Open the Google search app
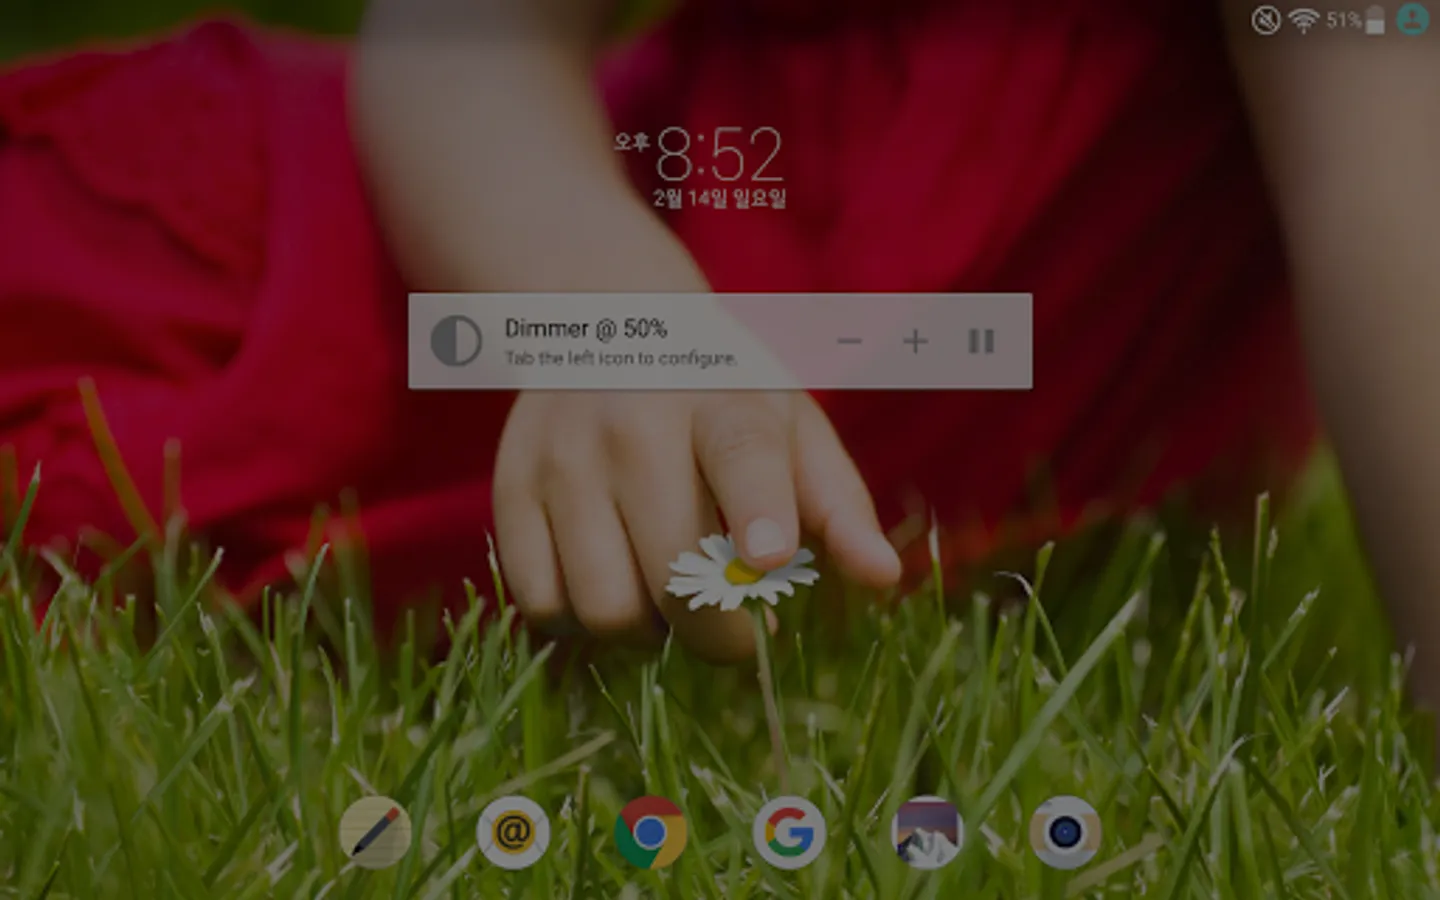 click(788, 832)
